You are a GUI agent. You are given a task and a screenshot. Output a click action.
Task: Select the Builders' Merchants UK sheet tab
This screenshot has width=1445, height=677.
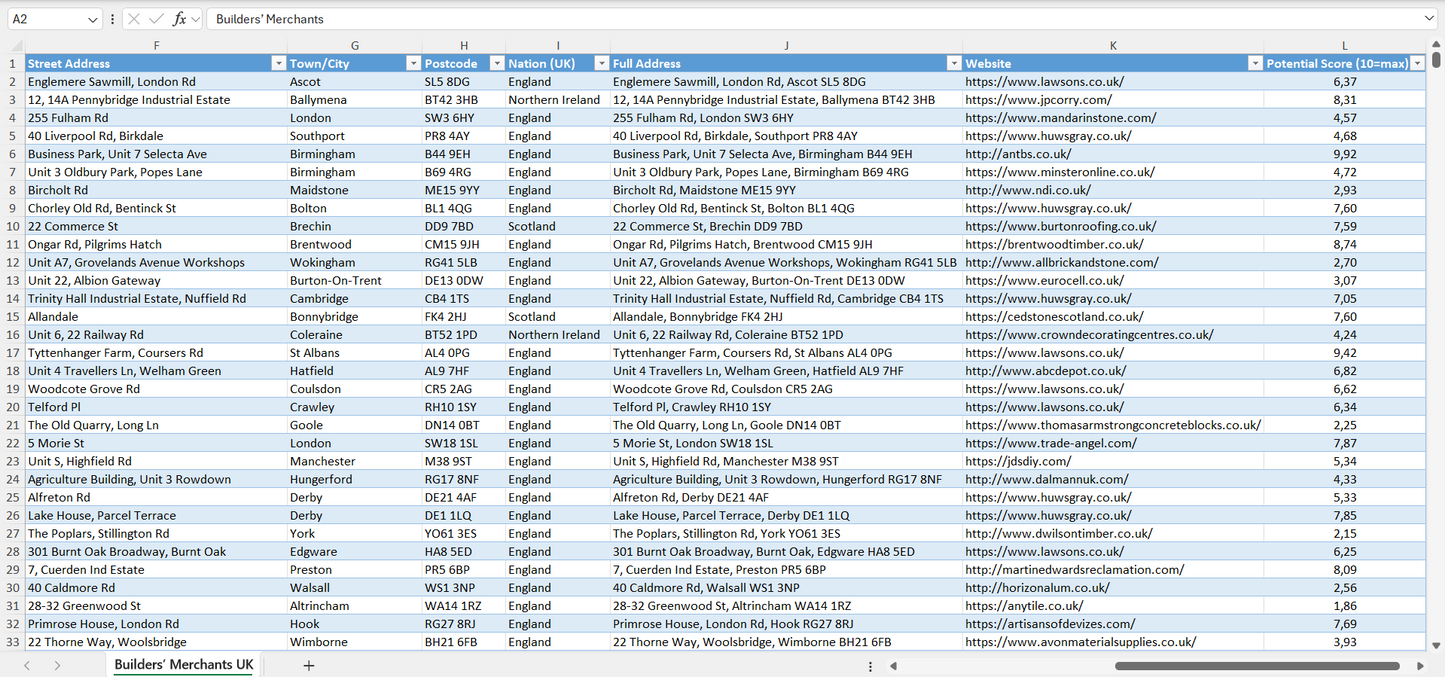182,664
